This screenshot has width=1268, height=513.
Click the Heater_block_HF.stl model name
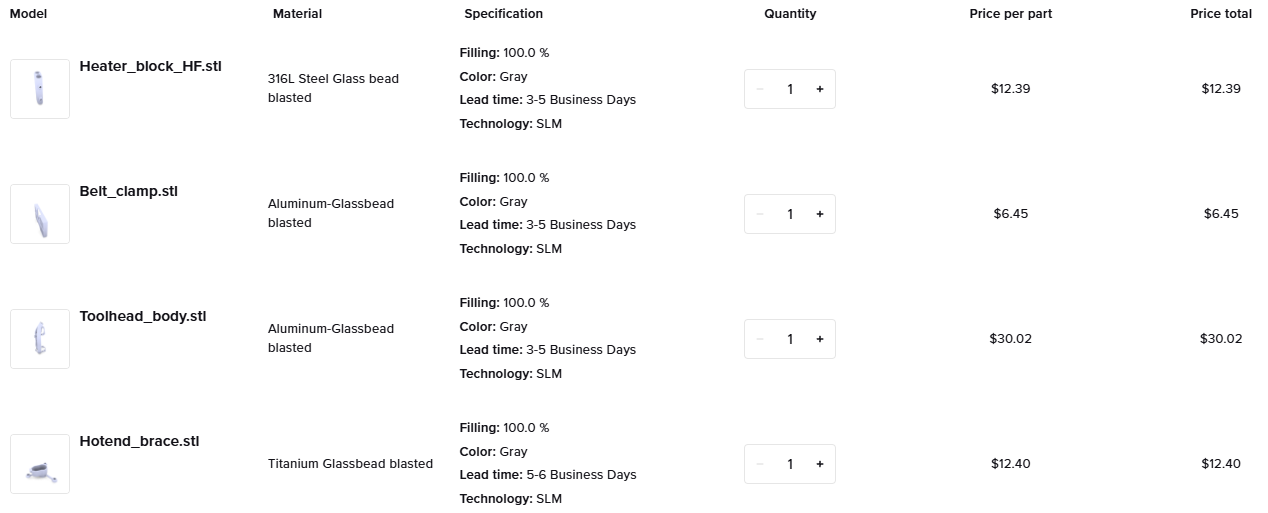tap(151, 66)
